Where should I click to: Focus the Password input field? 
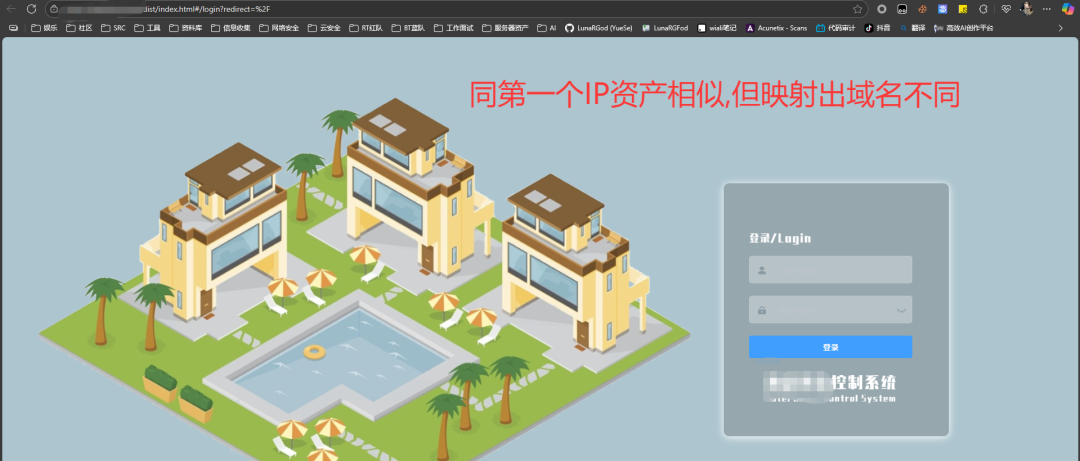coord(830,309)
